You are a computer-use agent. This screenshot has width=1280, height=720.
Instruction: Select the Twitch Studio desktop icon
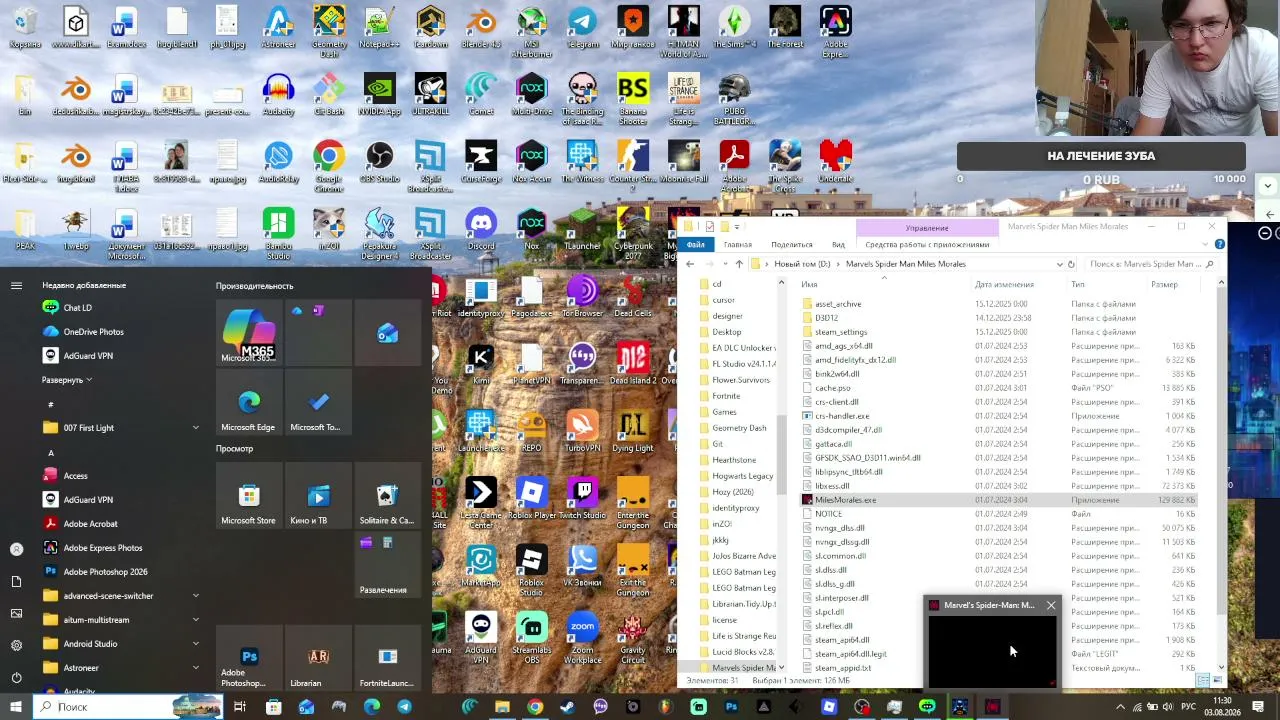pos(582,498)
